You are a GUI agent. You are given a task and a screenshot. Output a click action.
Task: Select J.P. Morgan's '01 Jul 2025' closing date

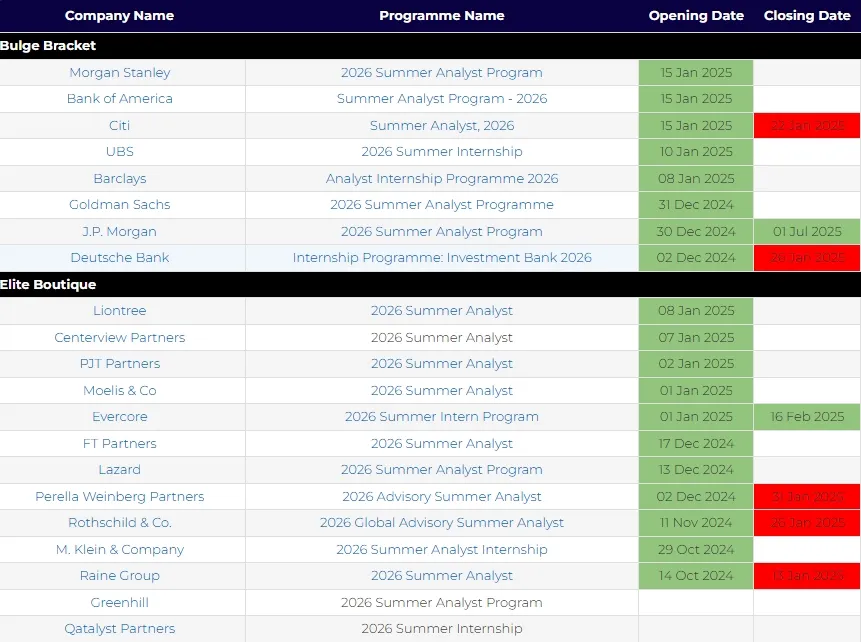tap(807, 232)
